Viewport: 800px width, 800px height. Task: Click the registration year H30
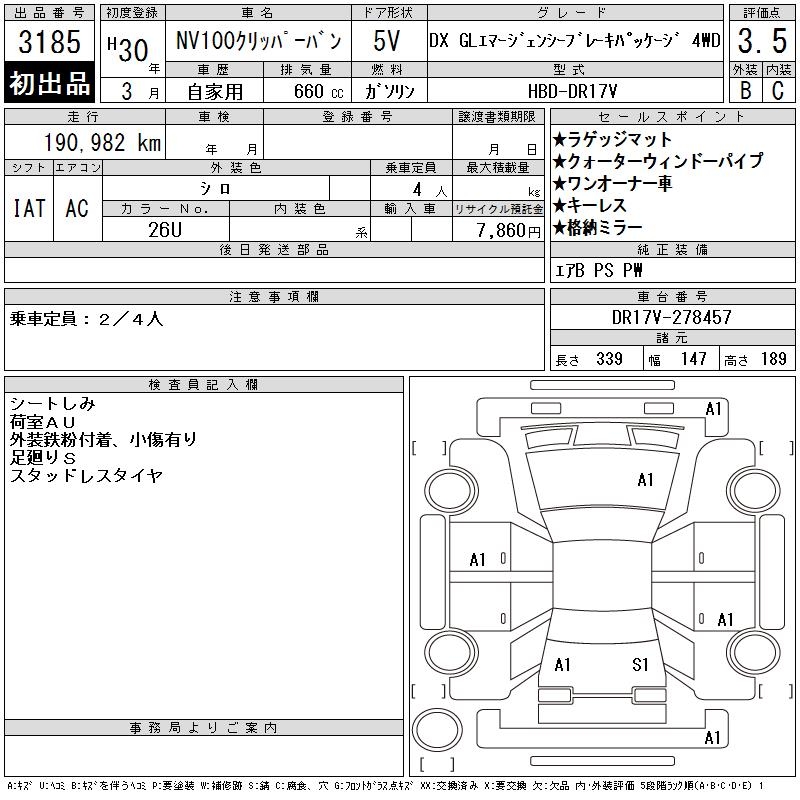[x=128, y=48]
